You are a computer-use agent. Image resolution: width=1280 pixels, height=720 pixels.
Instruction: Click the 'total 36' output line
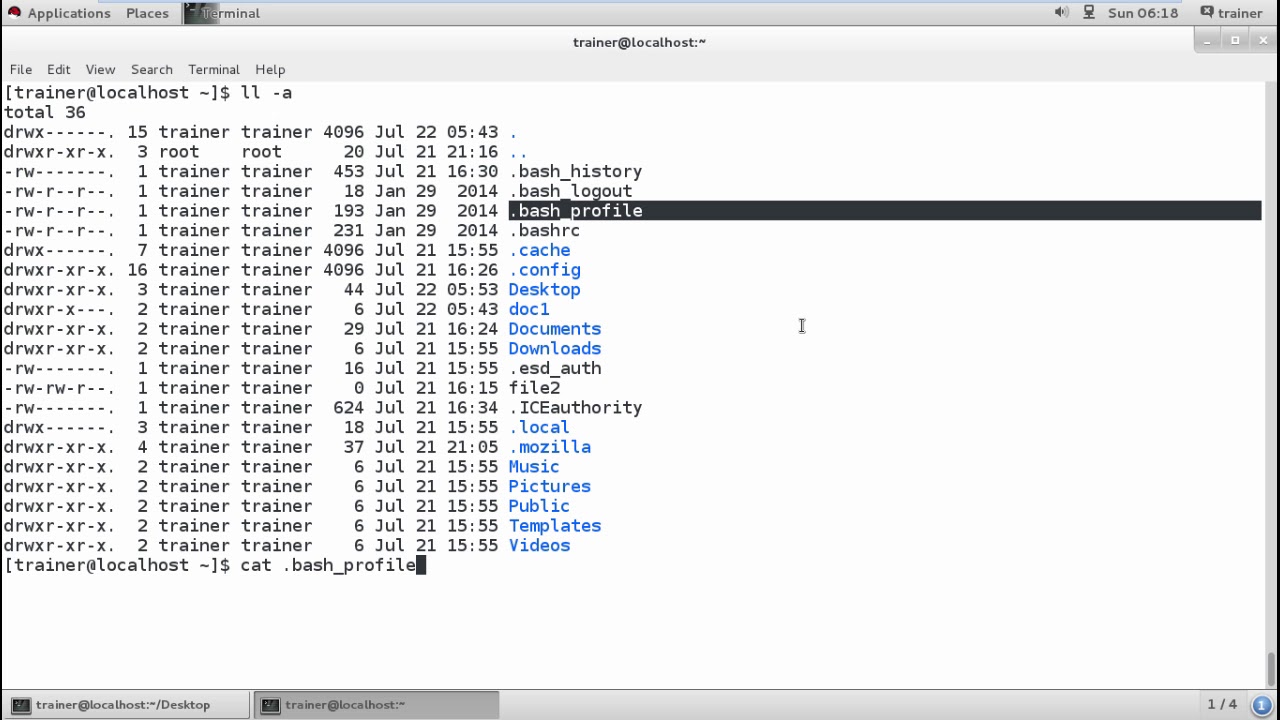(45, 112)
